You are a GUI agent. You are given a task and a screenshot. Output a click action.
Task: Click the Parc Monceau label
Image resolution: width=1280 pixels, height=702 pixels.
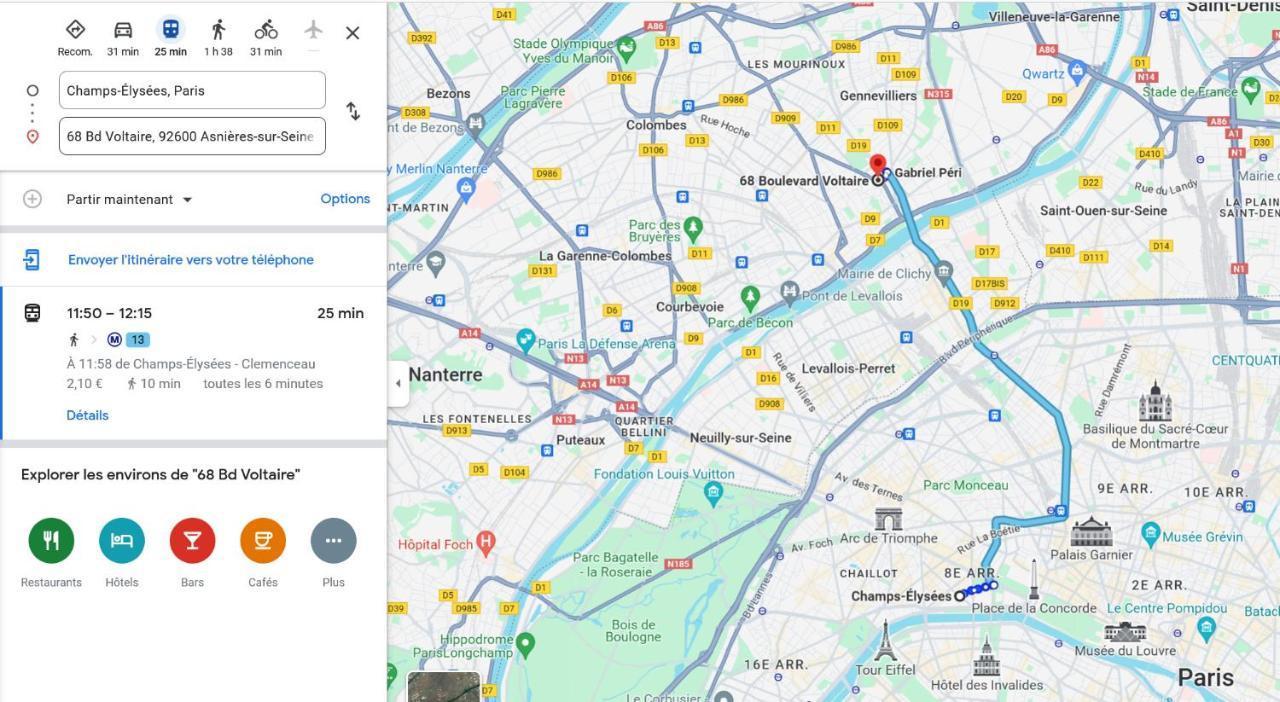[966, 486]
